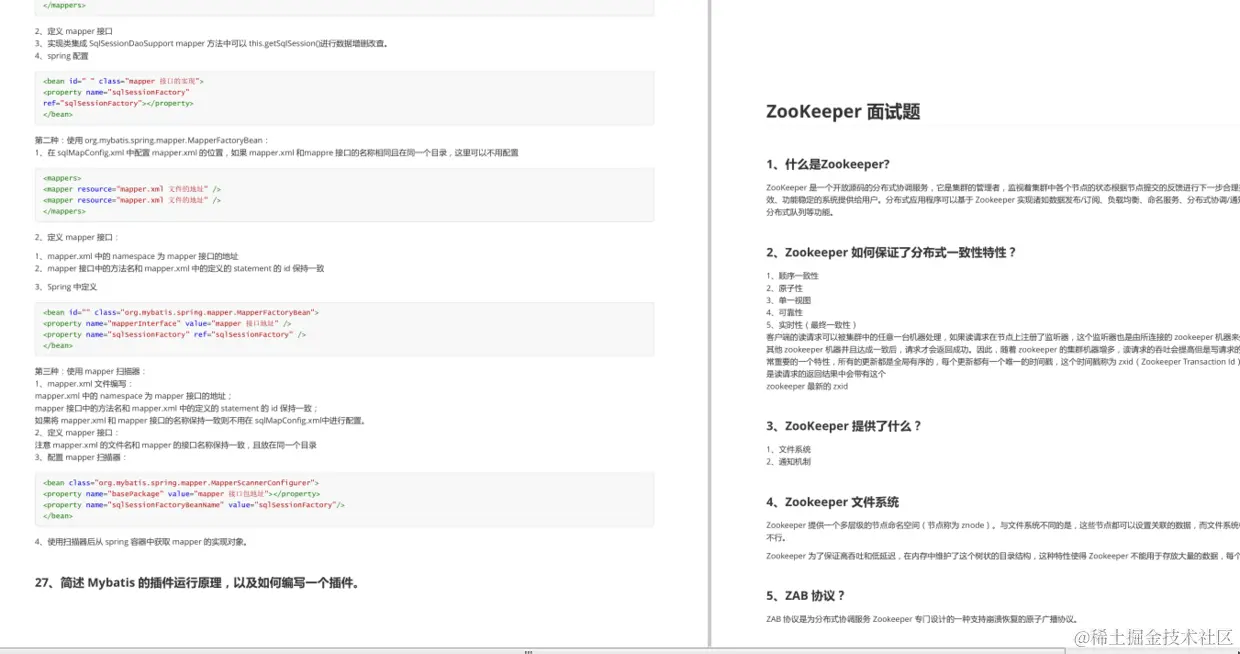1240x654 pixels.
Task: Click the heading "ZooKeeper 面试题"
Action: click(843, 112)
